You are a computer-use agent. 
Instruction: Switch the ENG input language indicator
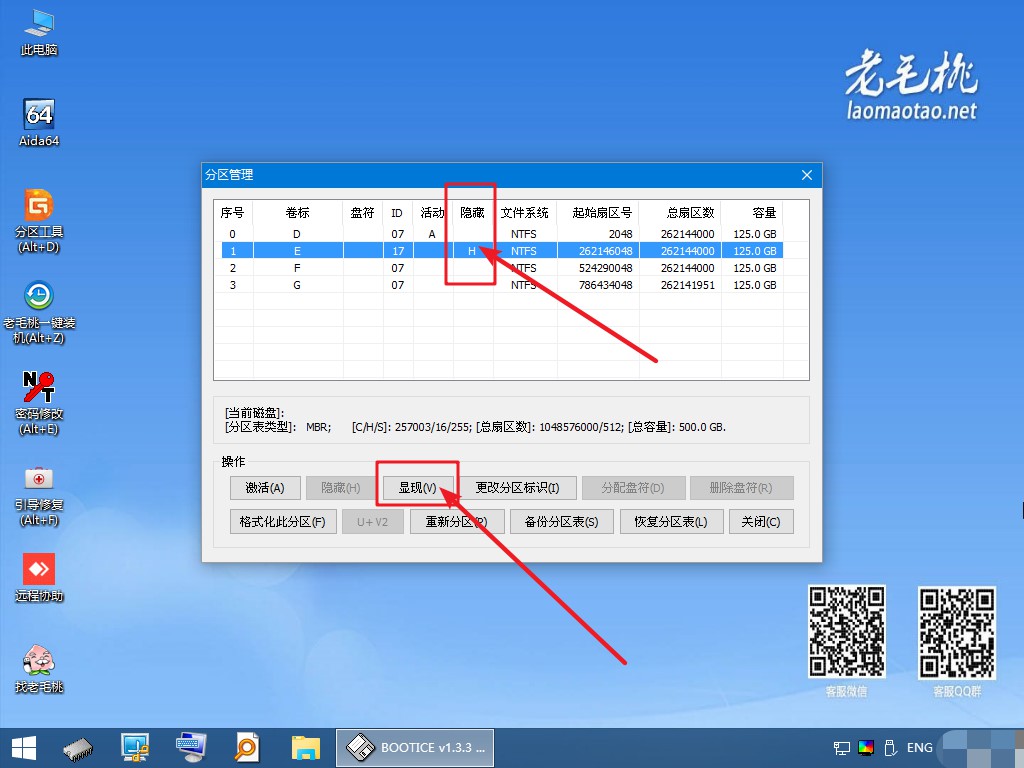[x=920, y=748]
